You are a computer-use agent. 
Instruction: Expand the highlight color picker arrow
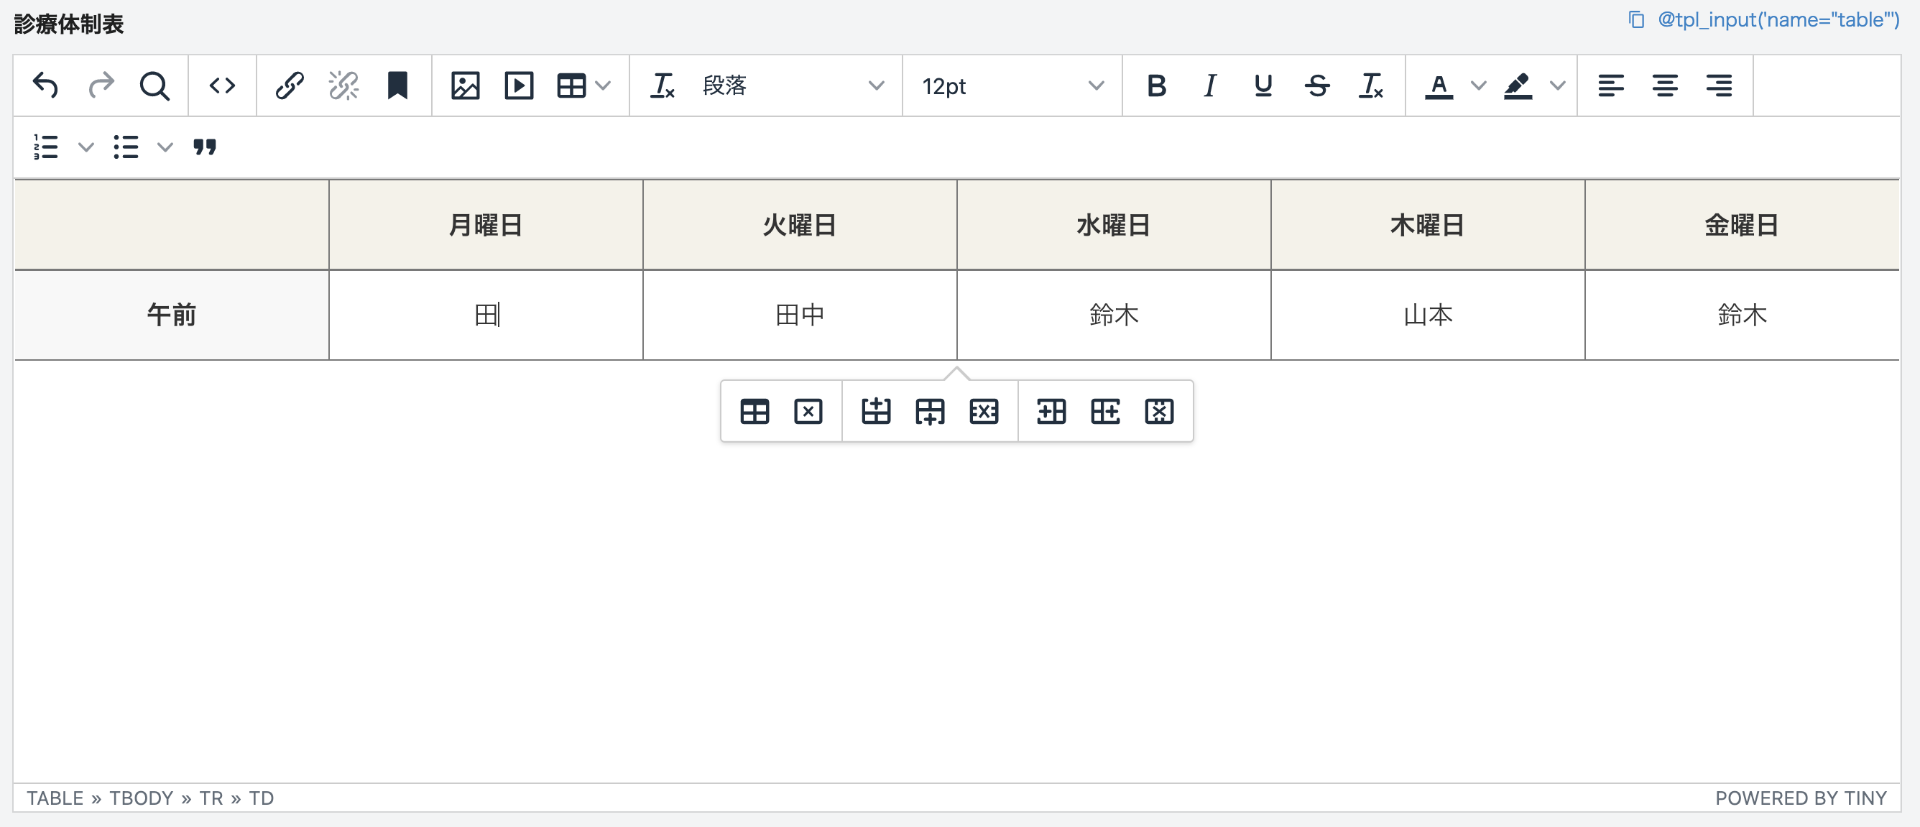click(1557, 86)
